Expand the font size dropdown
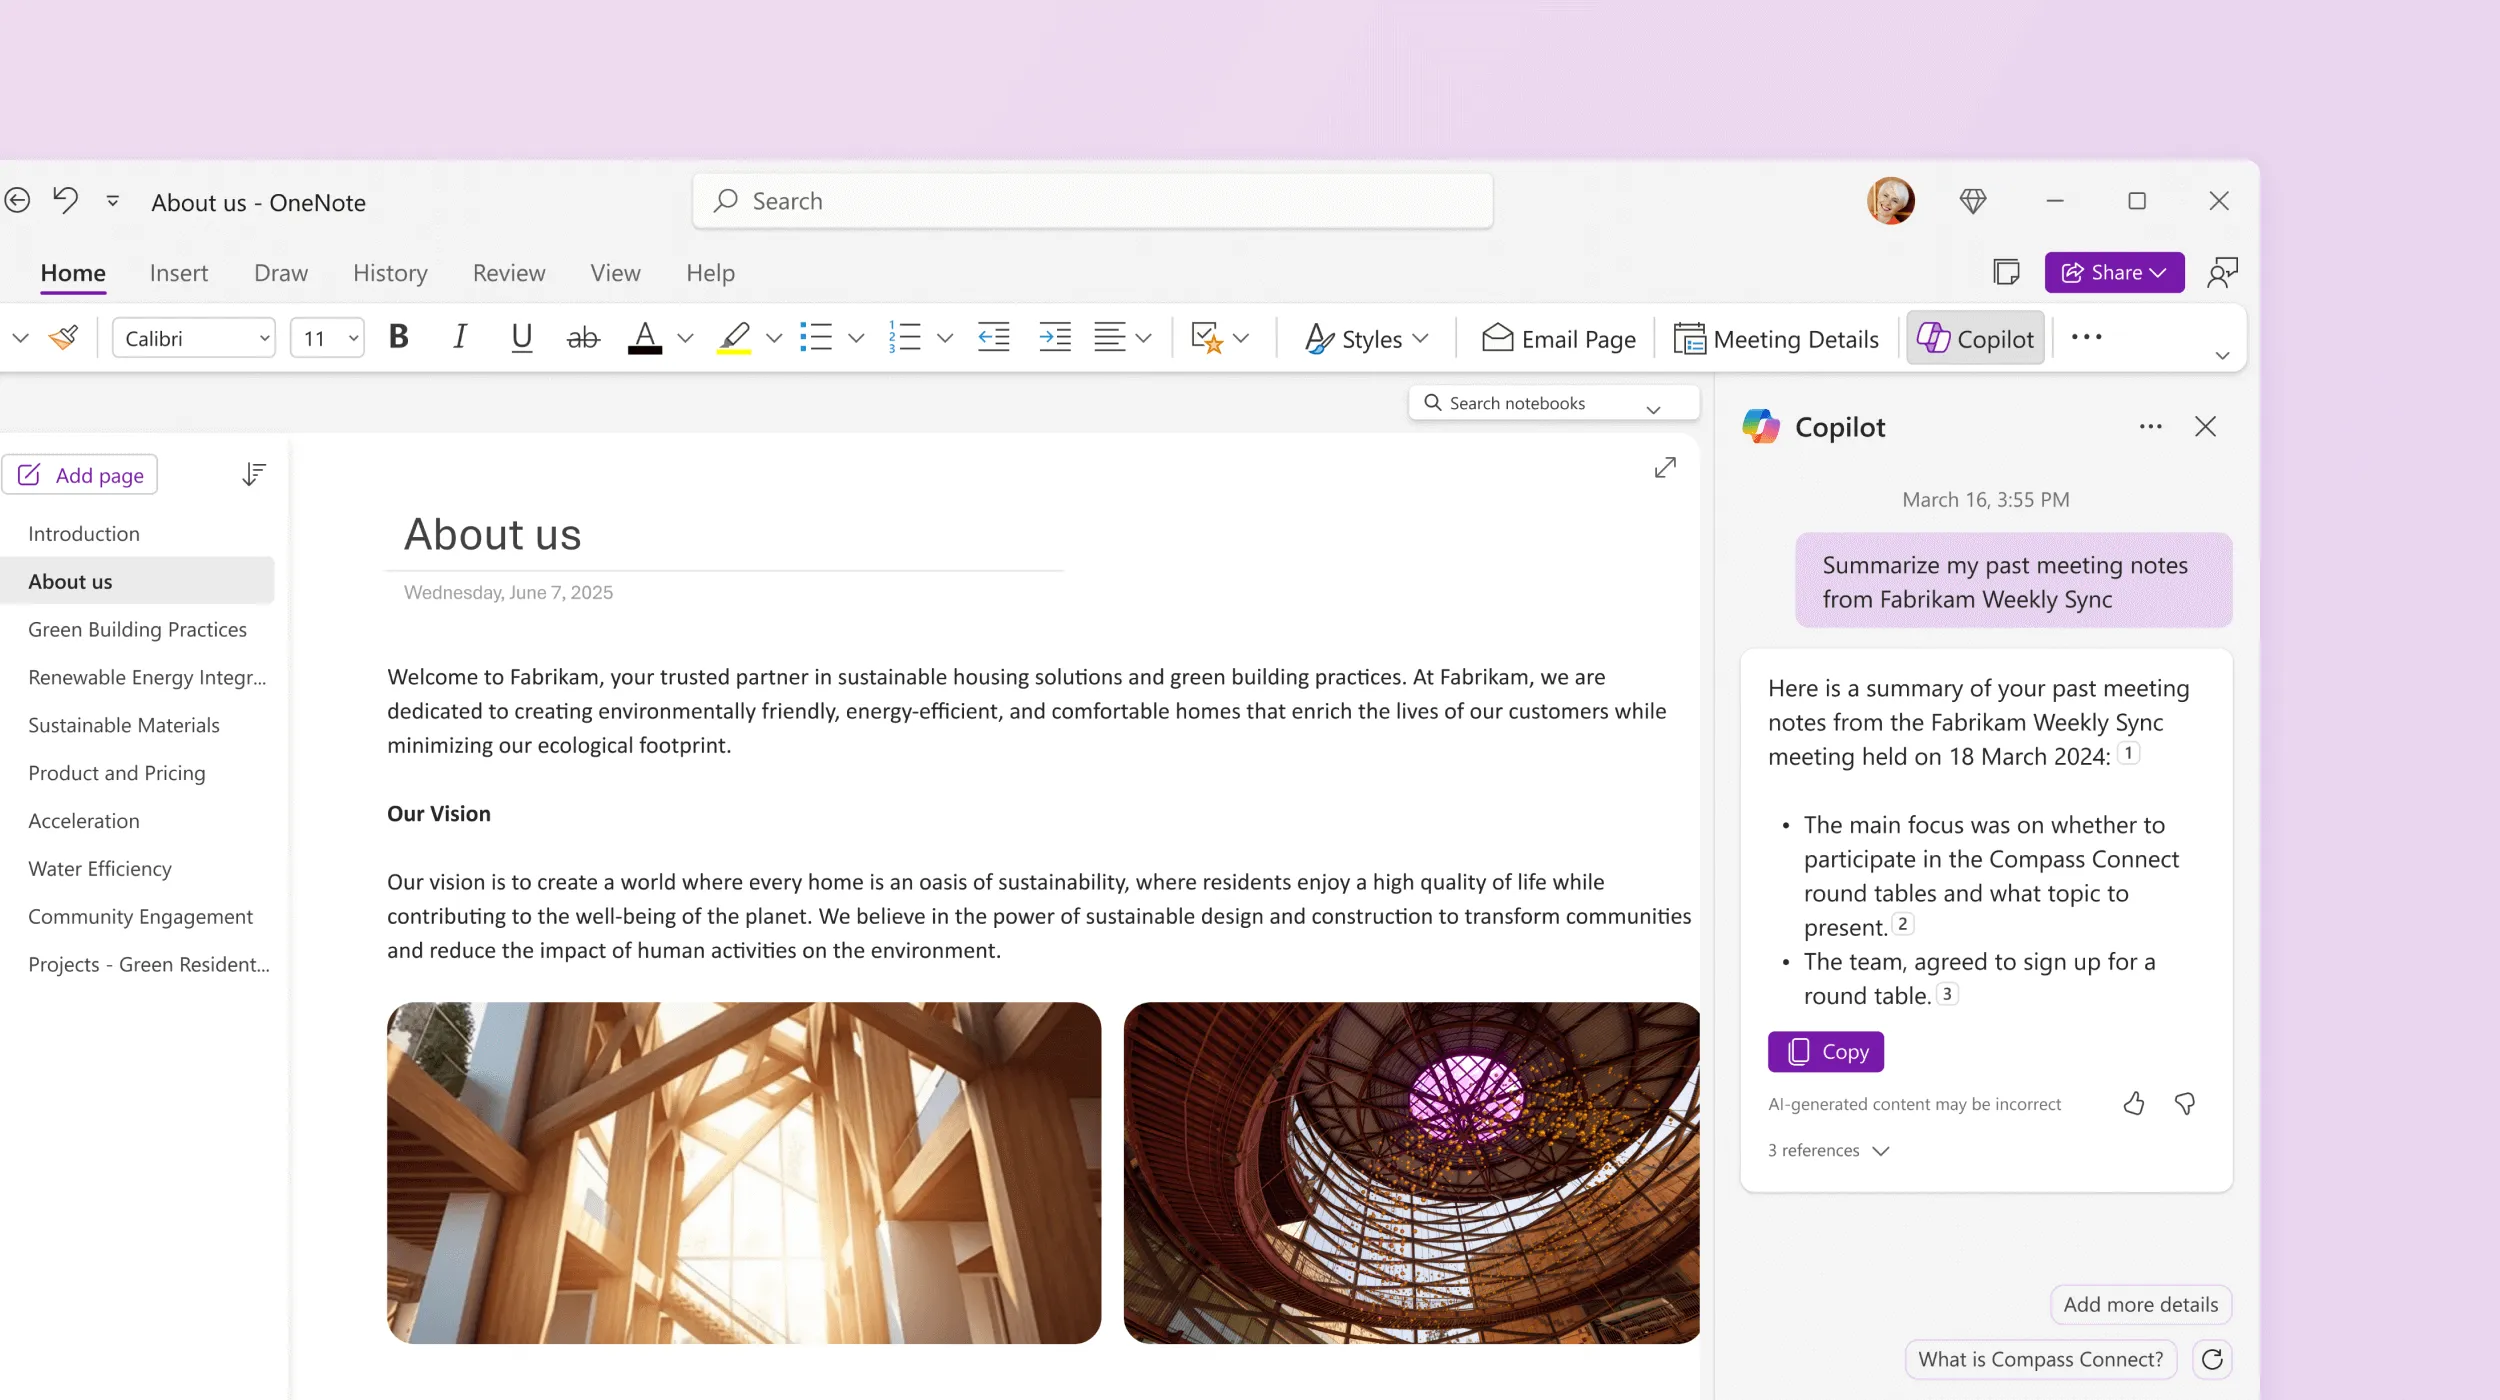 [350, 338]
